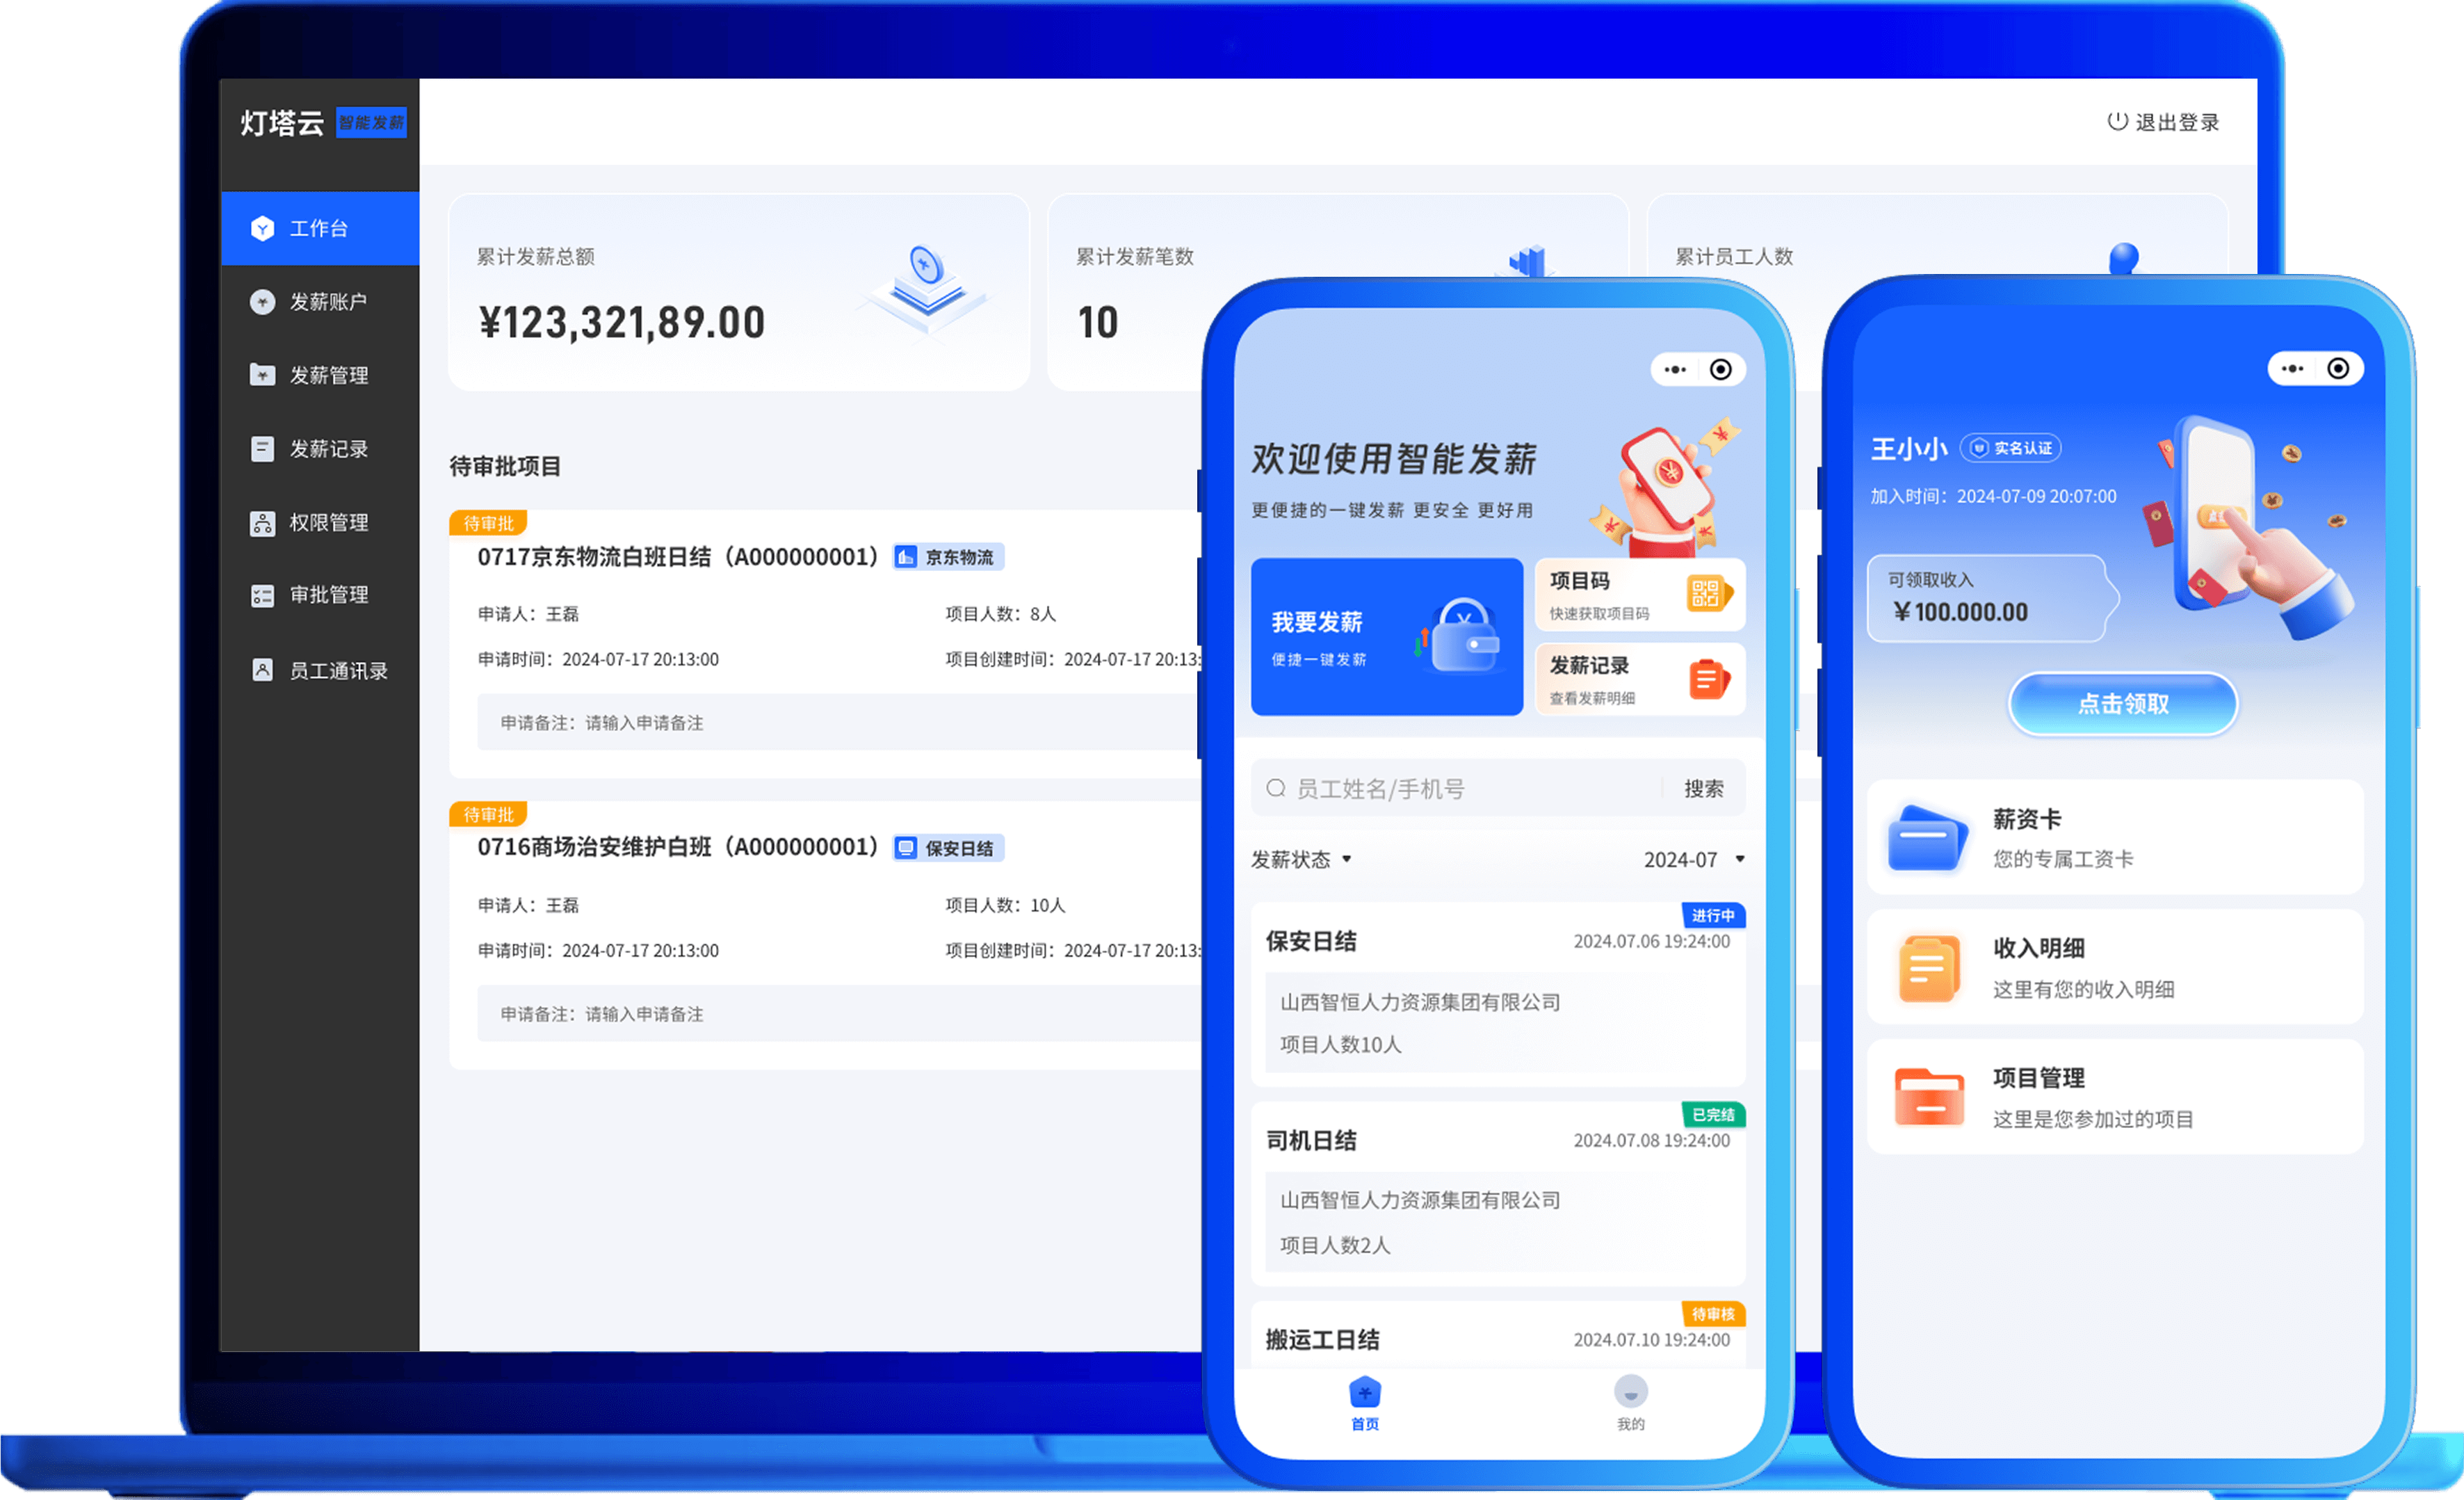The width and height of the screenshot is (2464, 1500).
Task: Open 审批管理 from the sidebar
Action: point(262,595)
